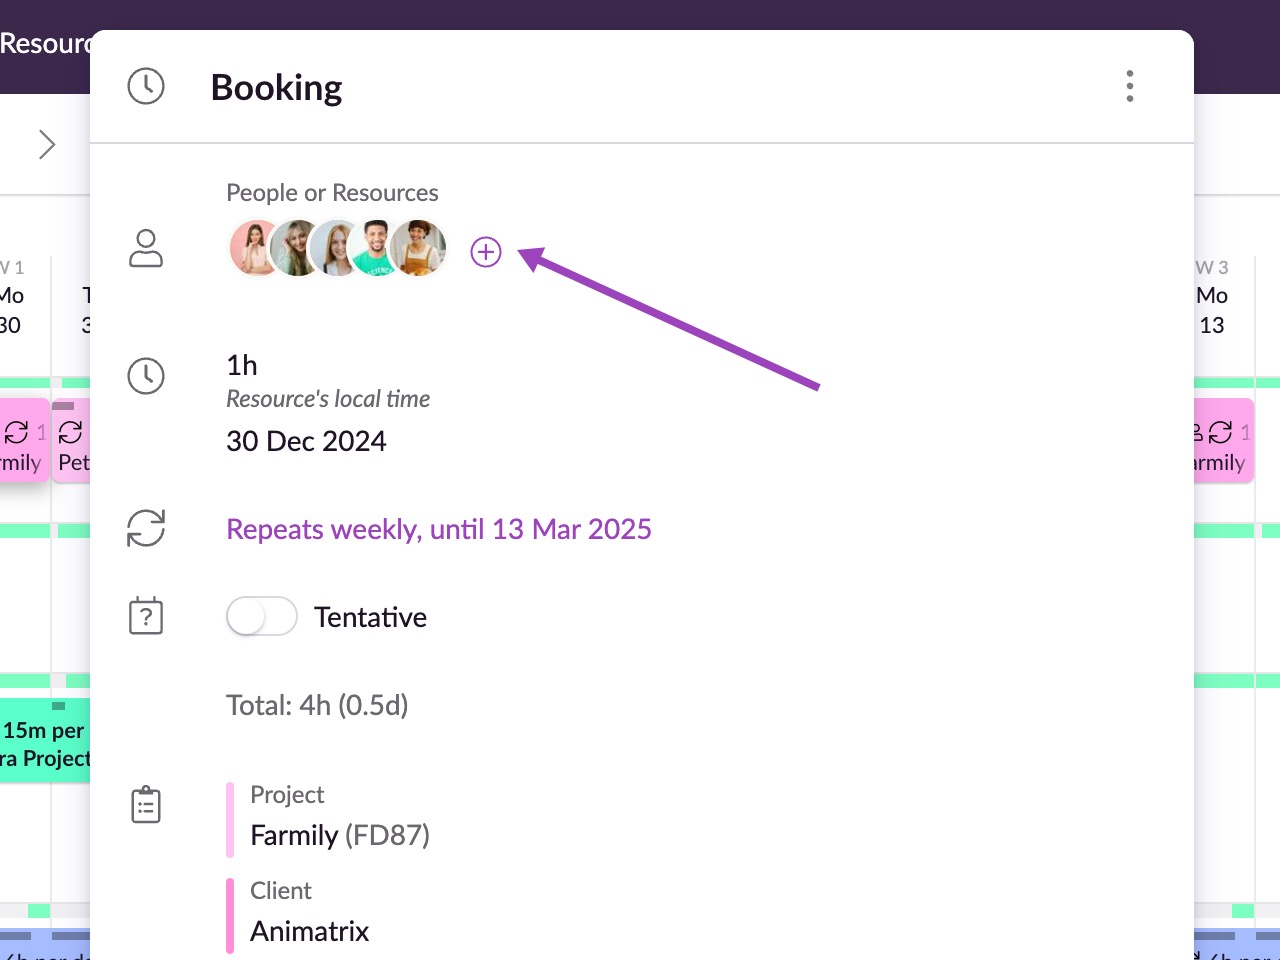This screenshot has width=1280, height=960.
Task: Click the add person plus icon
Action: pos(486,252)
